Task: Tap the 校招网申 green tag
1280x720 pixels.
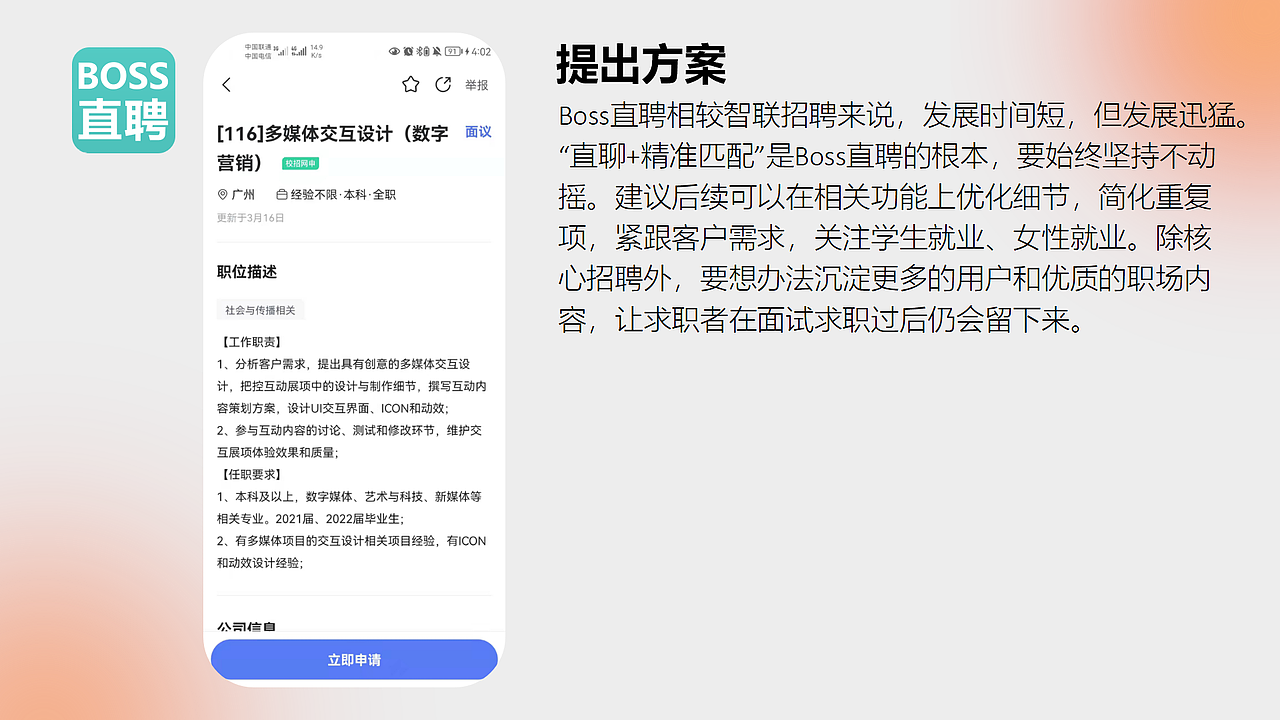Action: tap(300, 163)
